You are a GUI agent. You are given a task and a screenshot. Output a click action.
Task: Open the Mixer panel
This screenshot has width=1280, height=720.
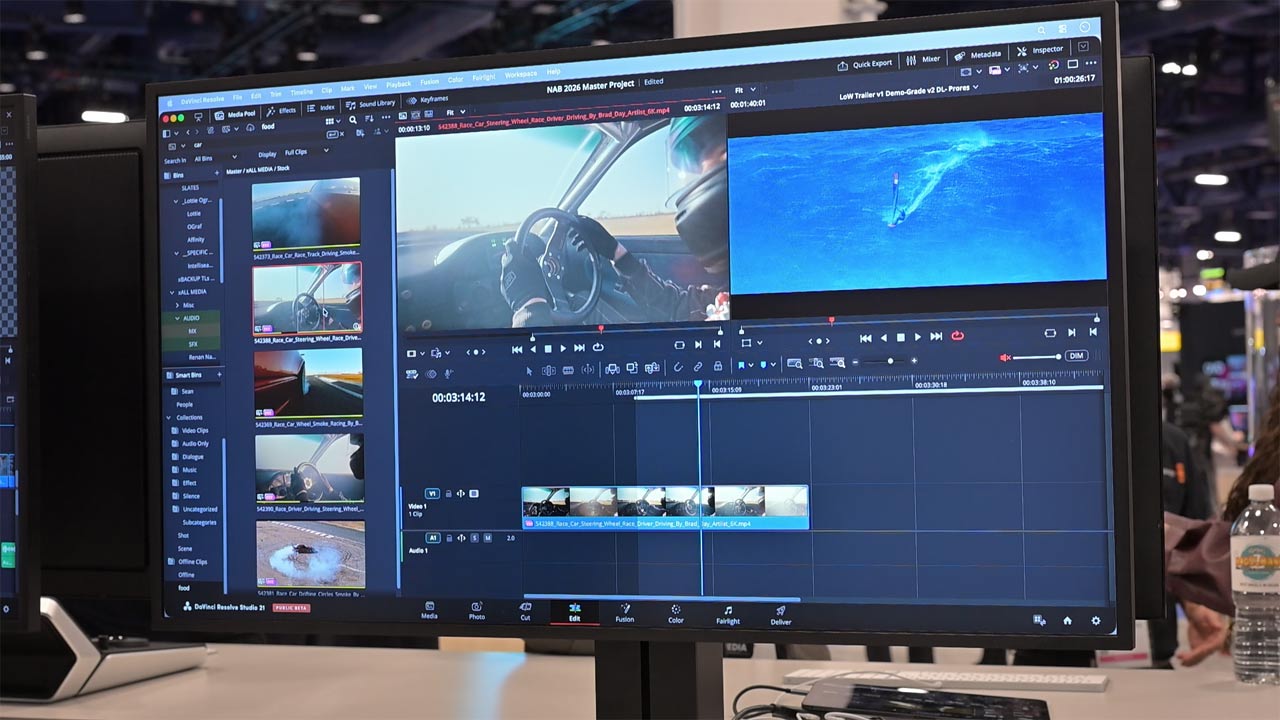[x=924, y=59]
